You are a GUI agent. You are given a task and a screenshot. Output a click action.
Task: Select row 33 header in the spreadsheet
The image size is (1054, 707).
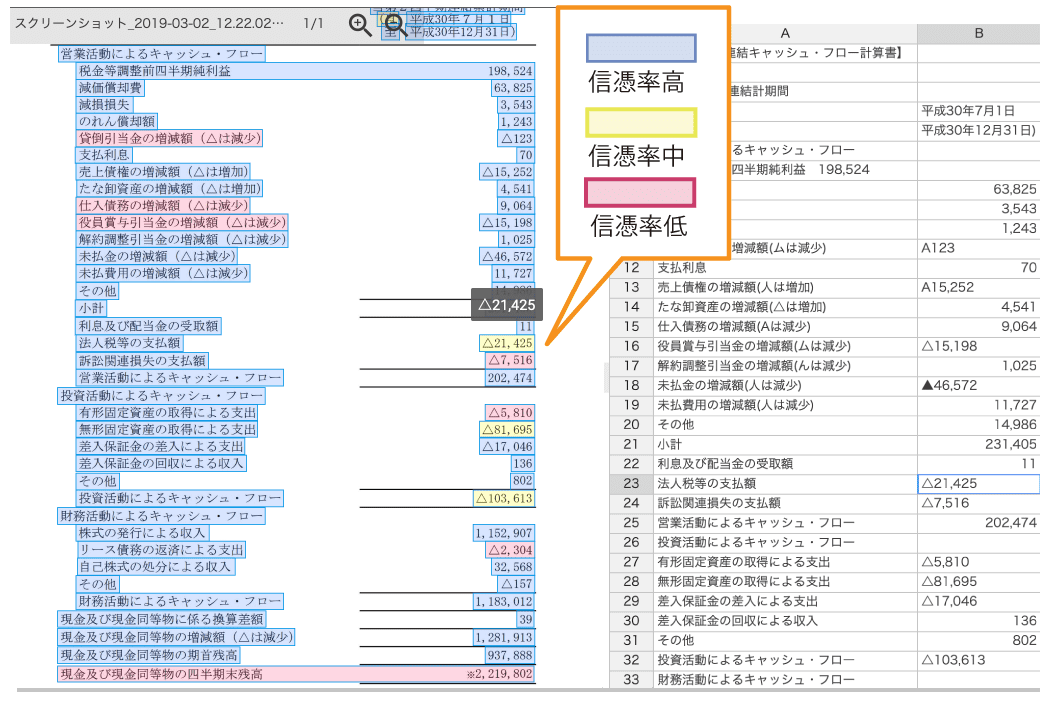tap(631, 679)
